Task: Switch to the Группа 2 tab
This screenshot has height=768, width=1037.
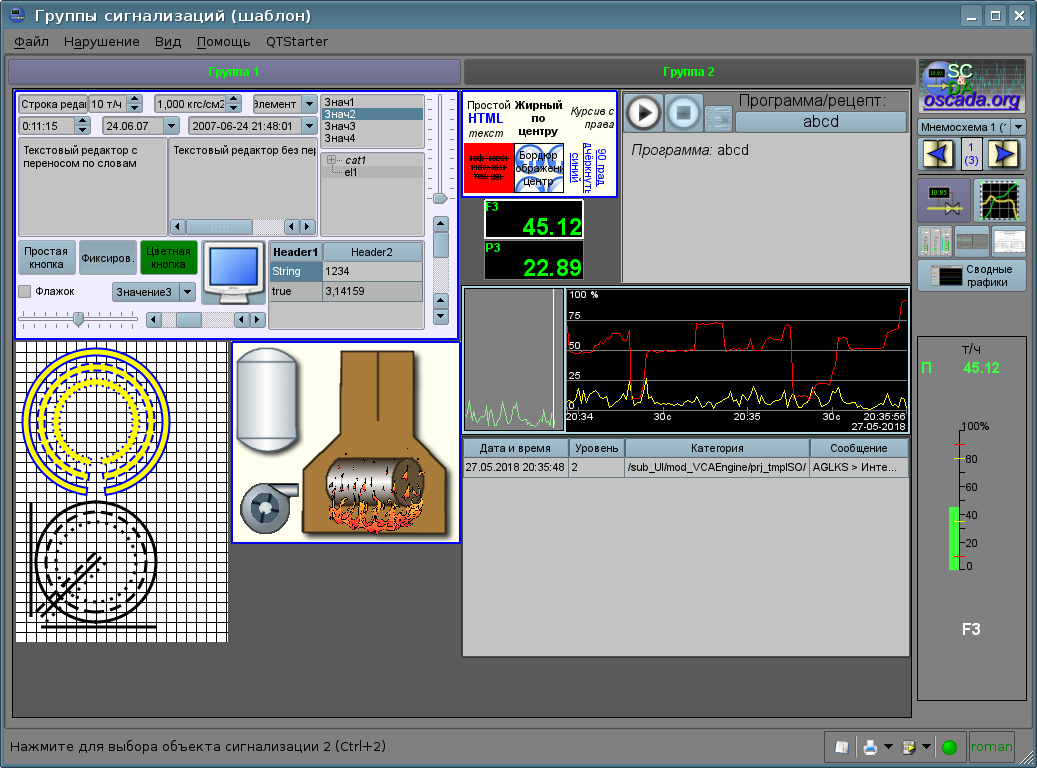Action: tap(688, 72)
